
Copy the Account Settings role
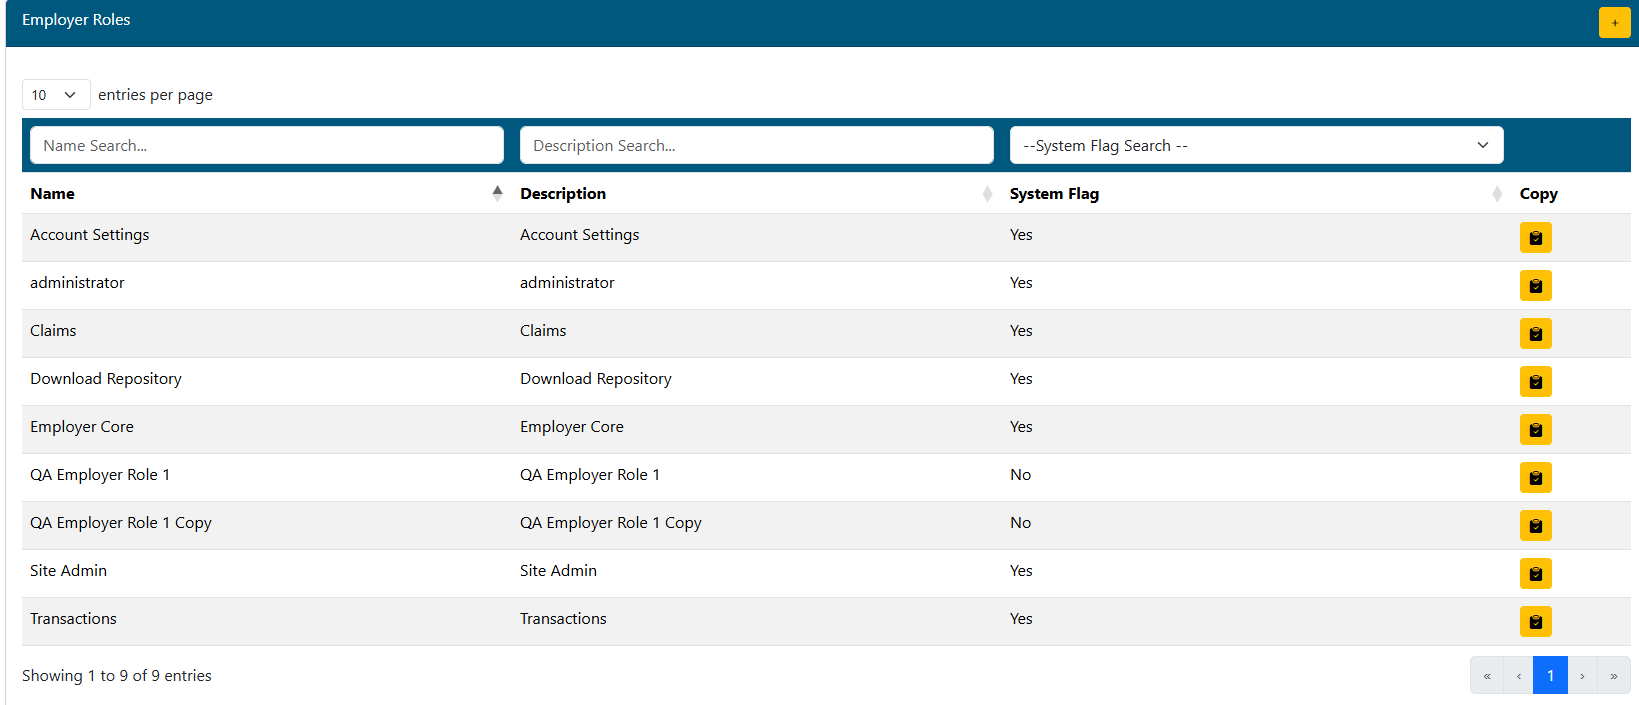tap(1535, 238)
